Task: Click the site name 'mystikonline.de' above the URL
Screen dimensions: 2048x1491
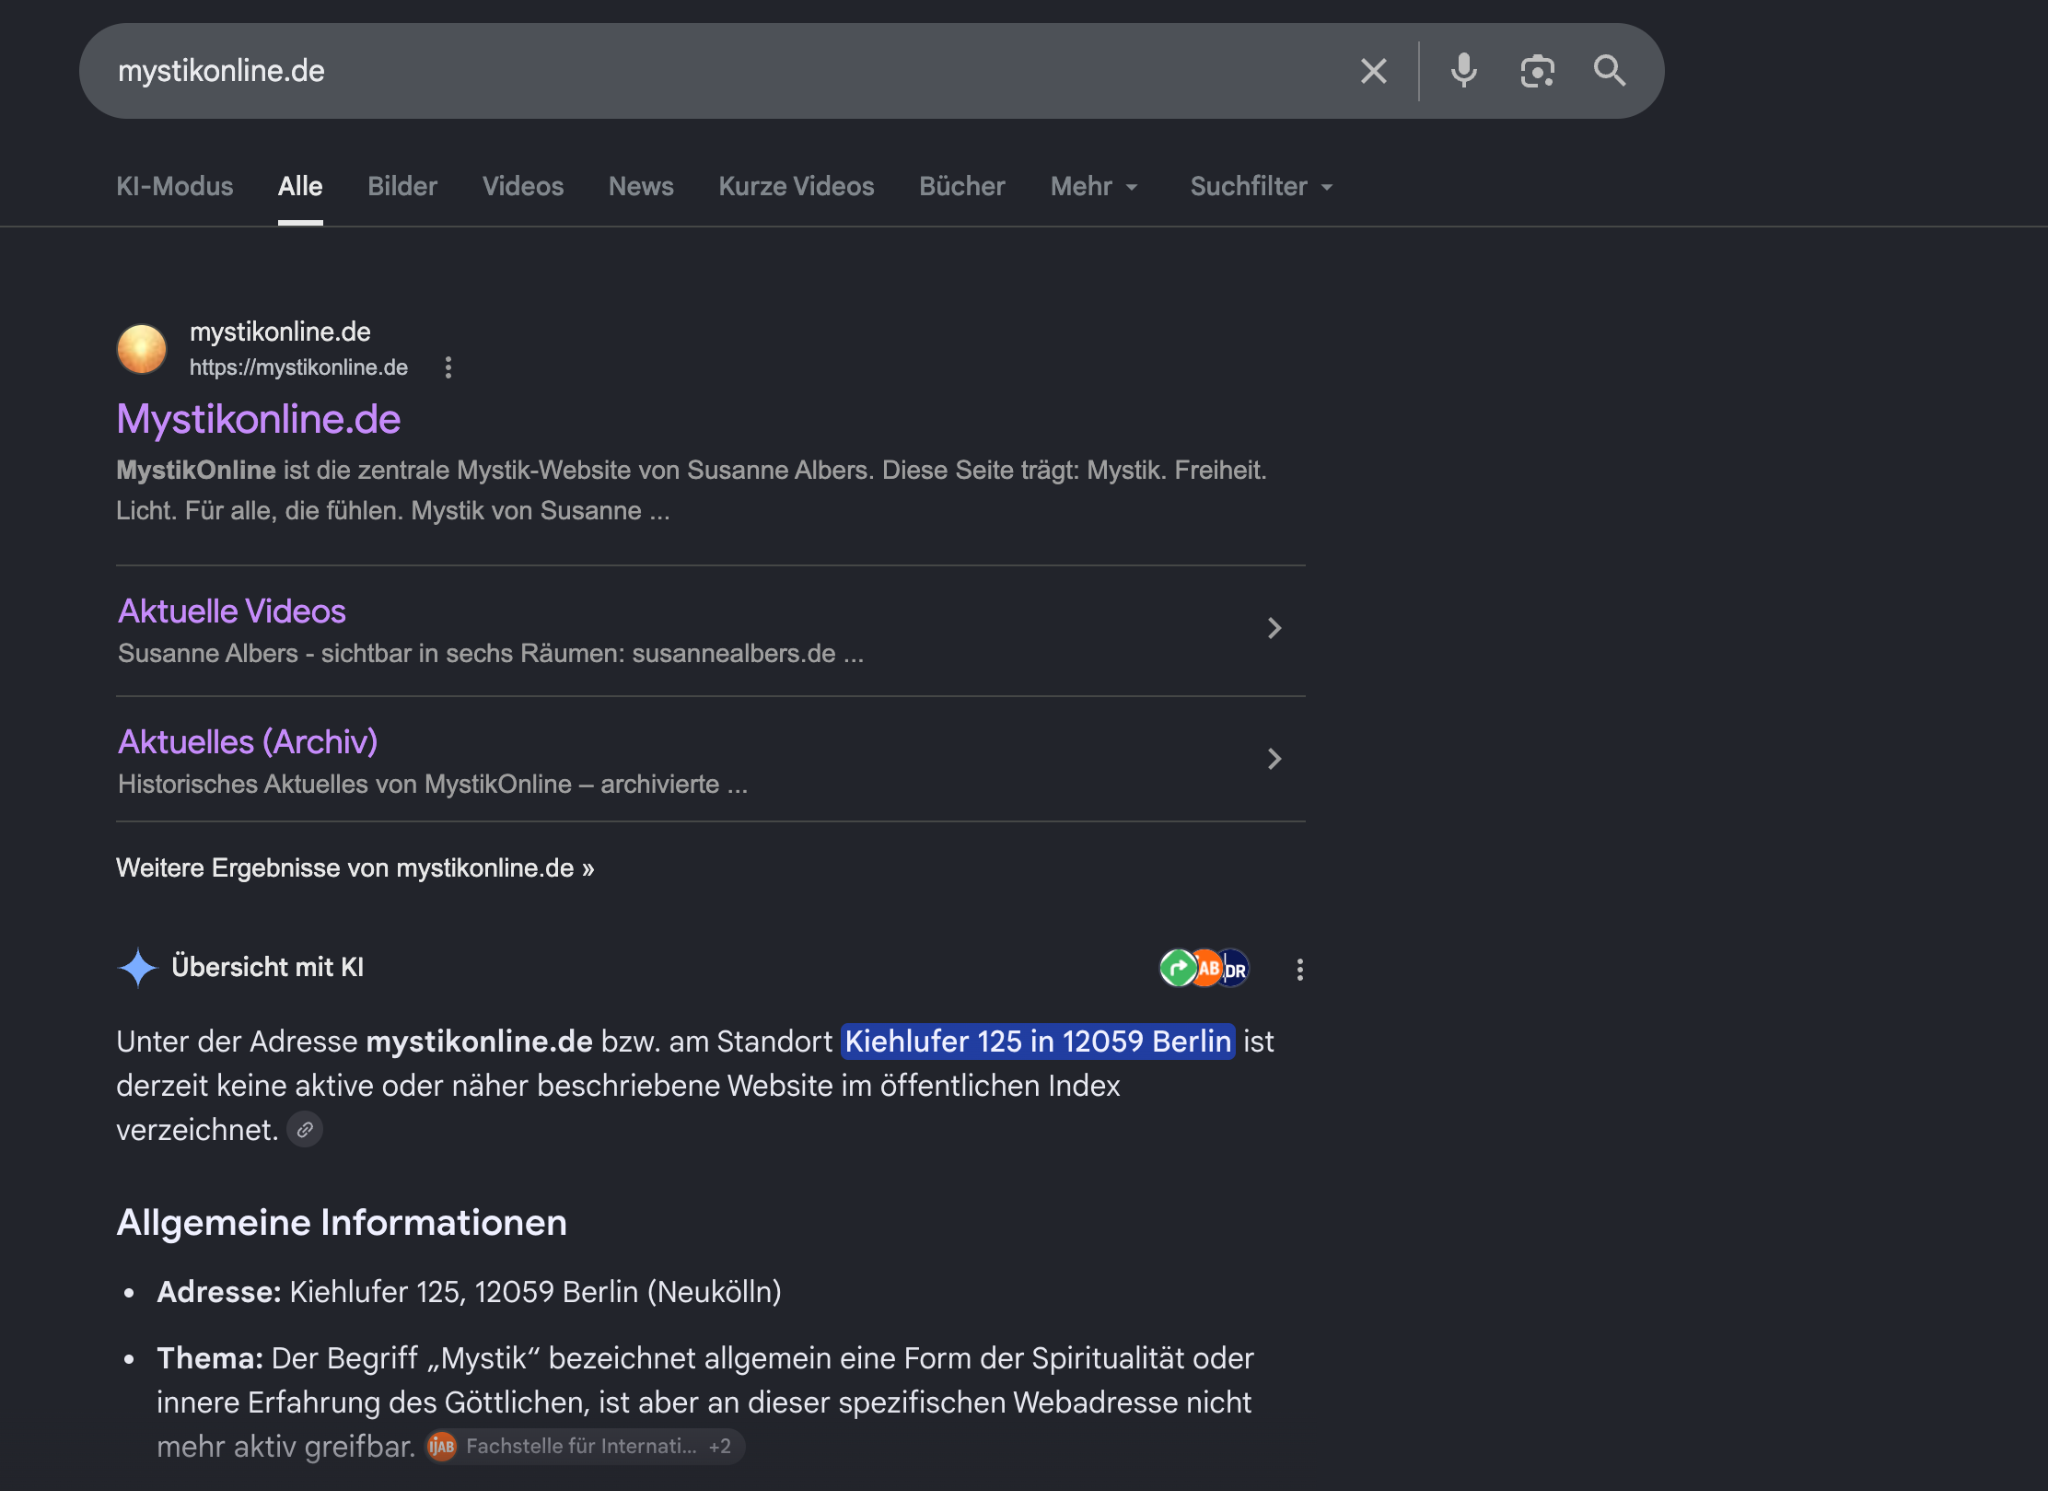Action: [x=280, y=332]
